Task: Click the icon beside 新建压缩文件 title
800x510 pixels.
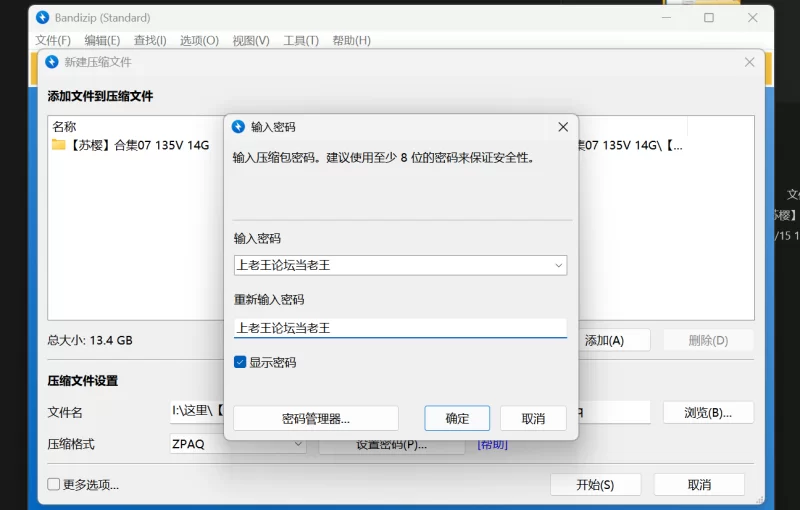Action: point(52,62)
